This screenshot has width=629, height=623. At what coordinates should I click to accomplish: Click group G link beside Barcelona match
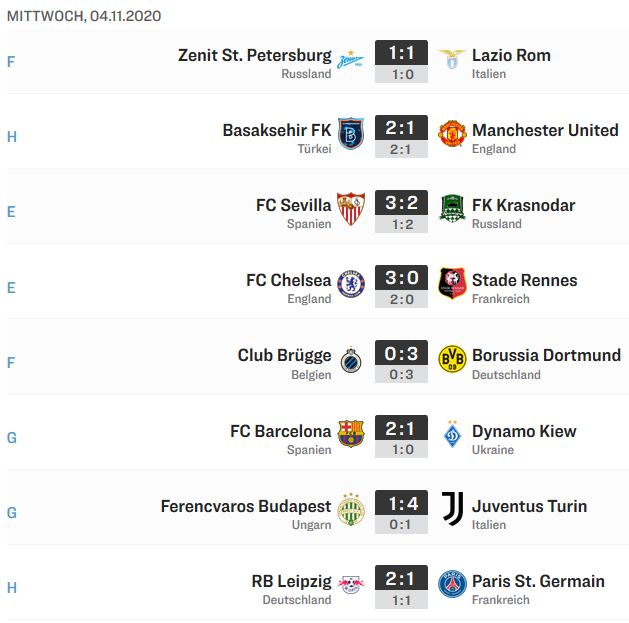click(12, 438)
